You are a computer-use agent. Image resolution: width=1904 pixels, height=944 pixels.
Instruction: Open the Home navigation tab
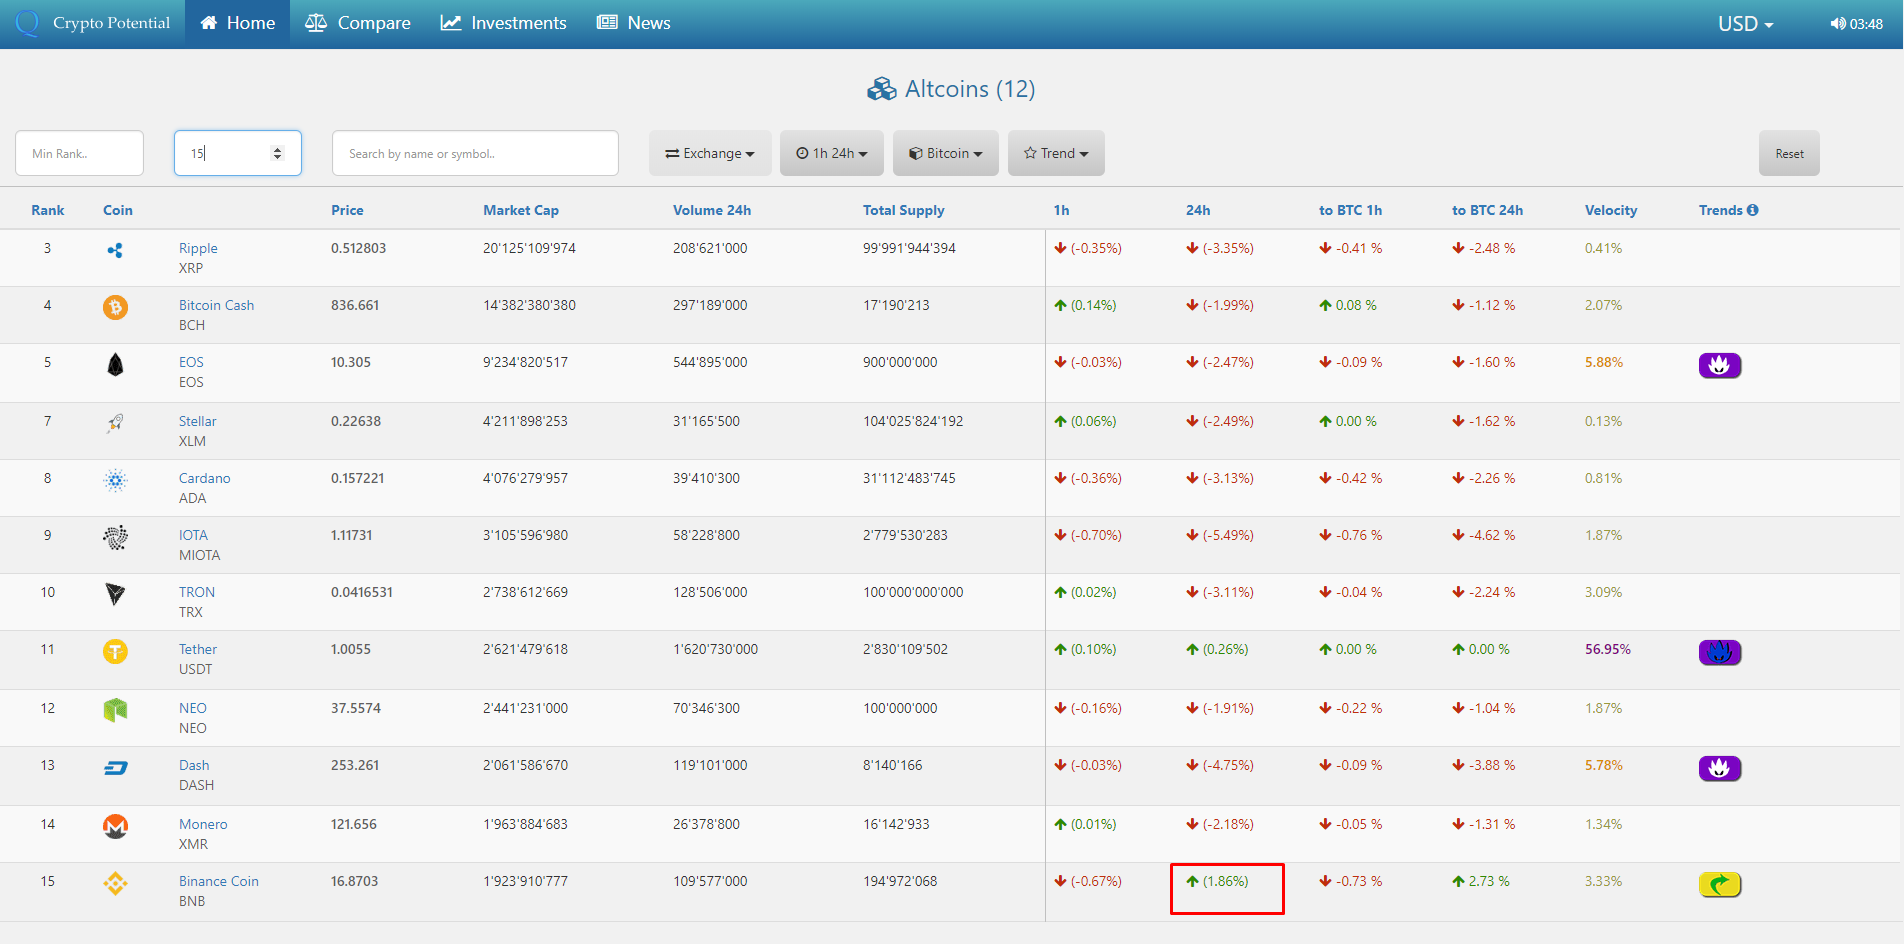pos(237,23)
